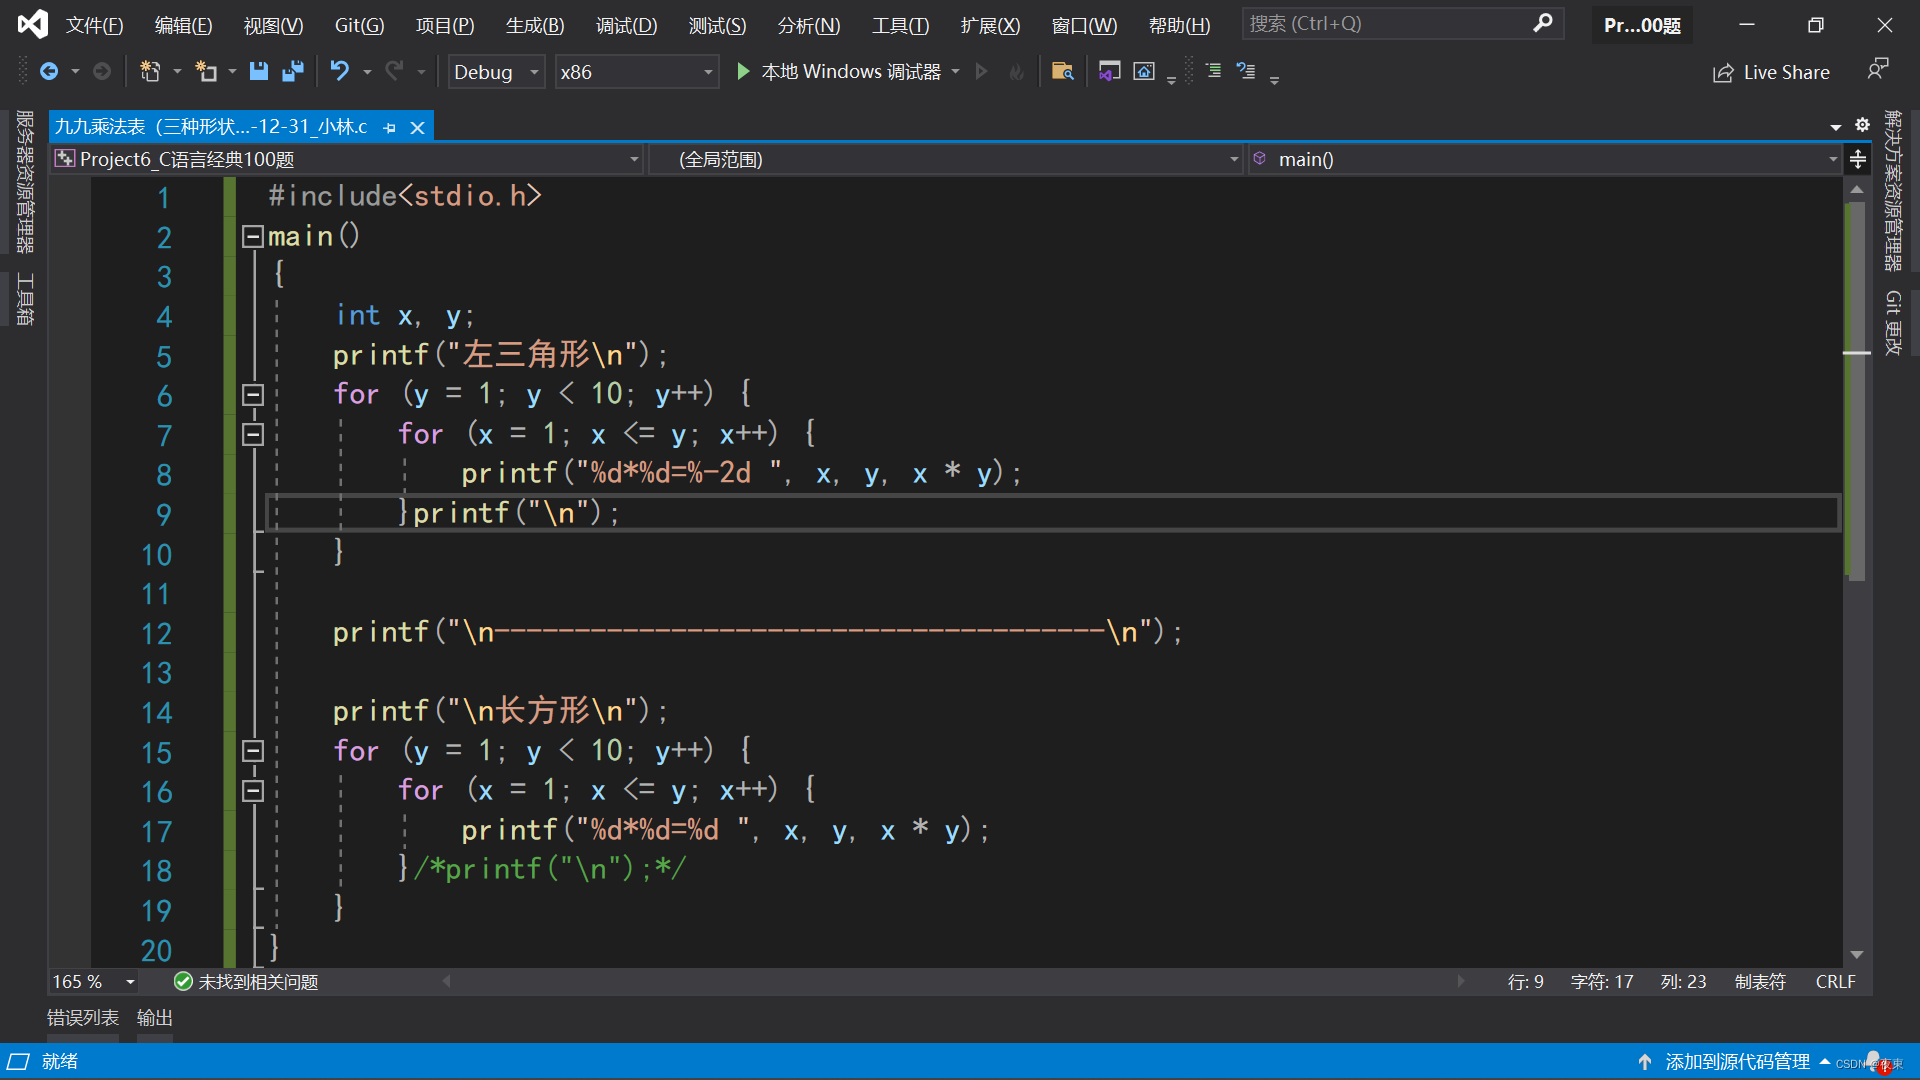
Task: Open the editor settings gear icon
Action: [1862, 125]
